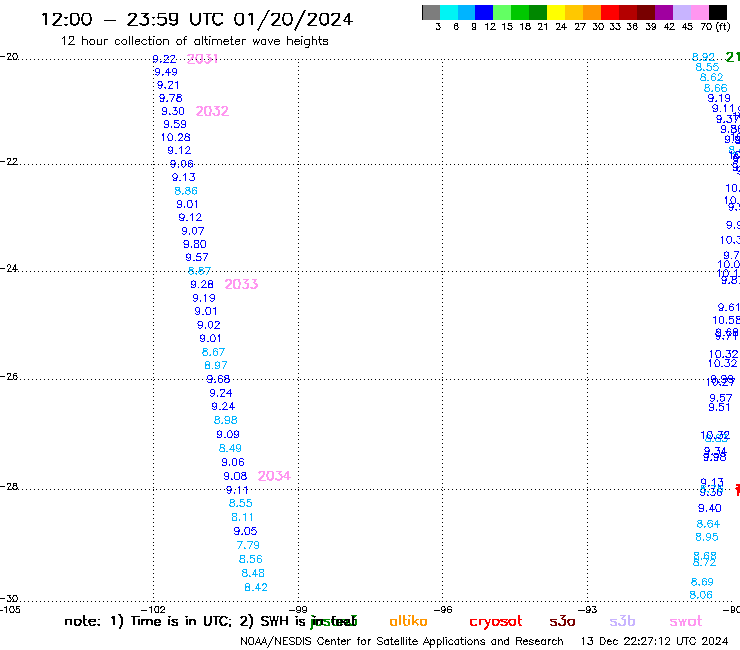Click the 9.02 wave height value
This screenshot has width=740, height=650.
[209, 325]
